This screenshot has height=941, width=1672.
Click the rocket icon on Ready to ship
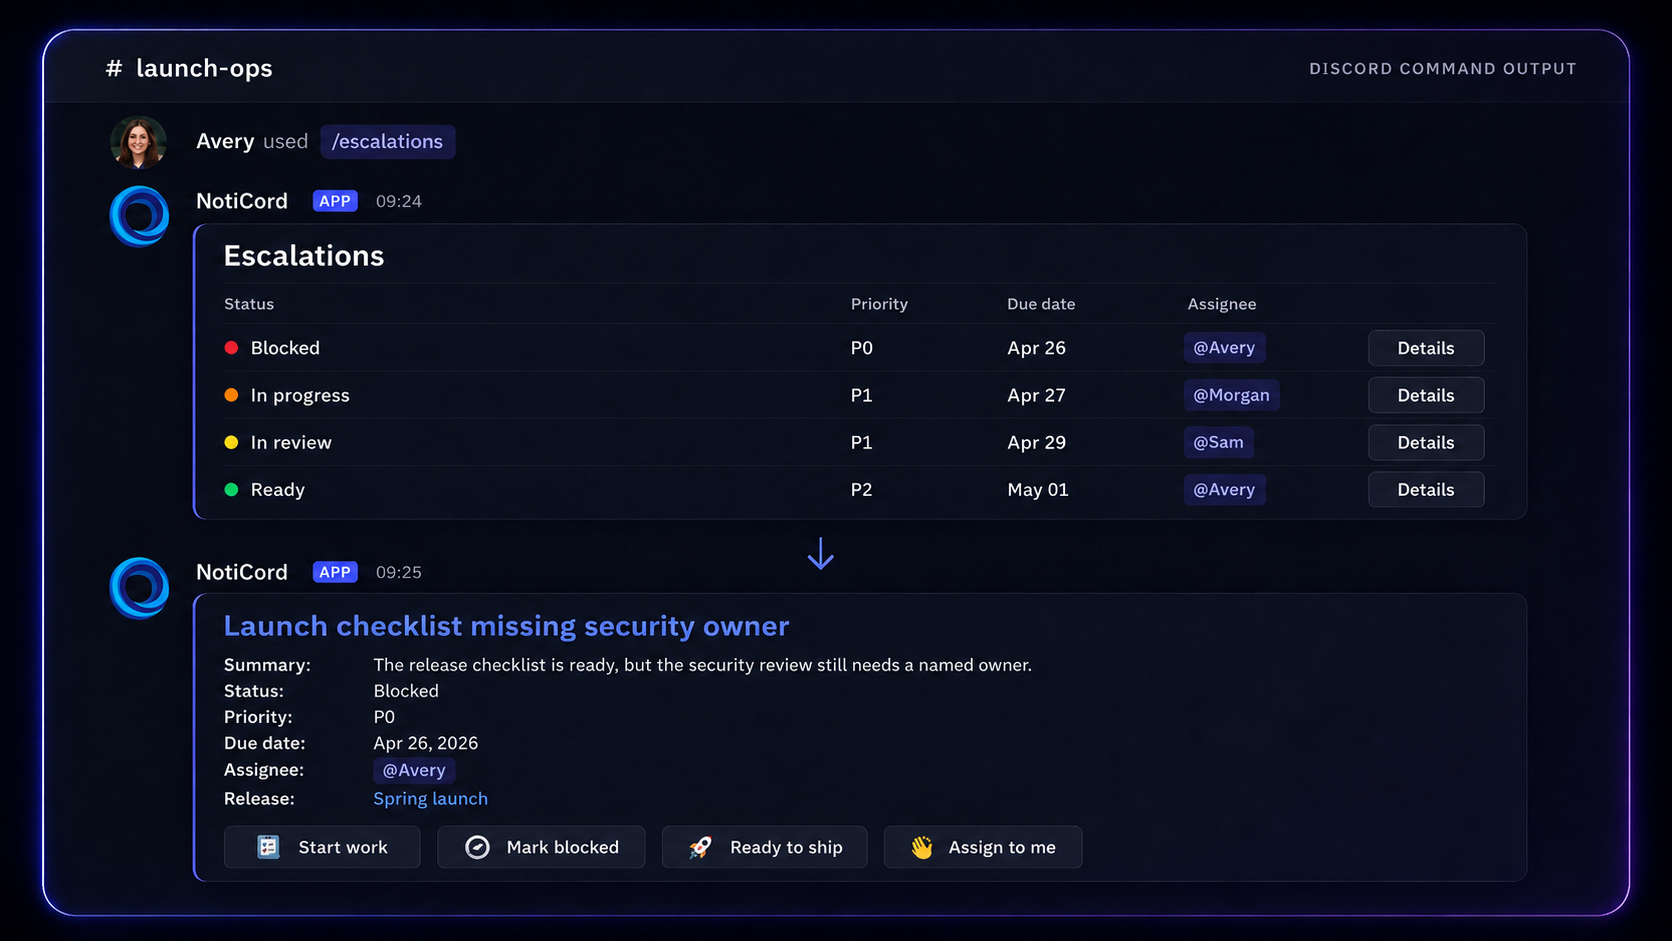(701, 847)
